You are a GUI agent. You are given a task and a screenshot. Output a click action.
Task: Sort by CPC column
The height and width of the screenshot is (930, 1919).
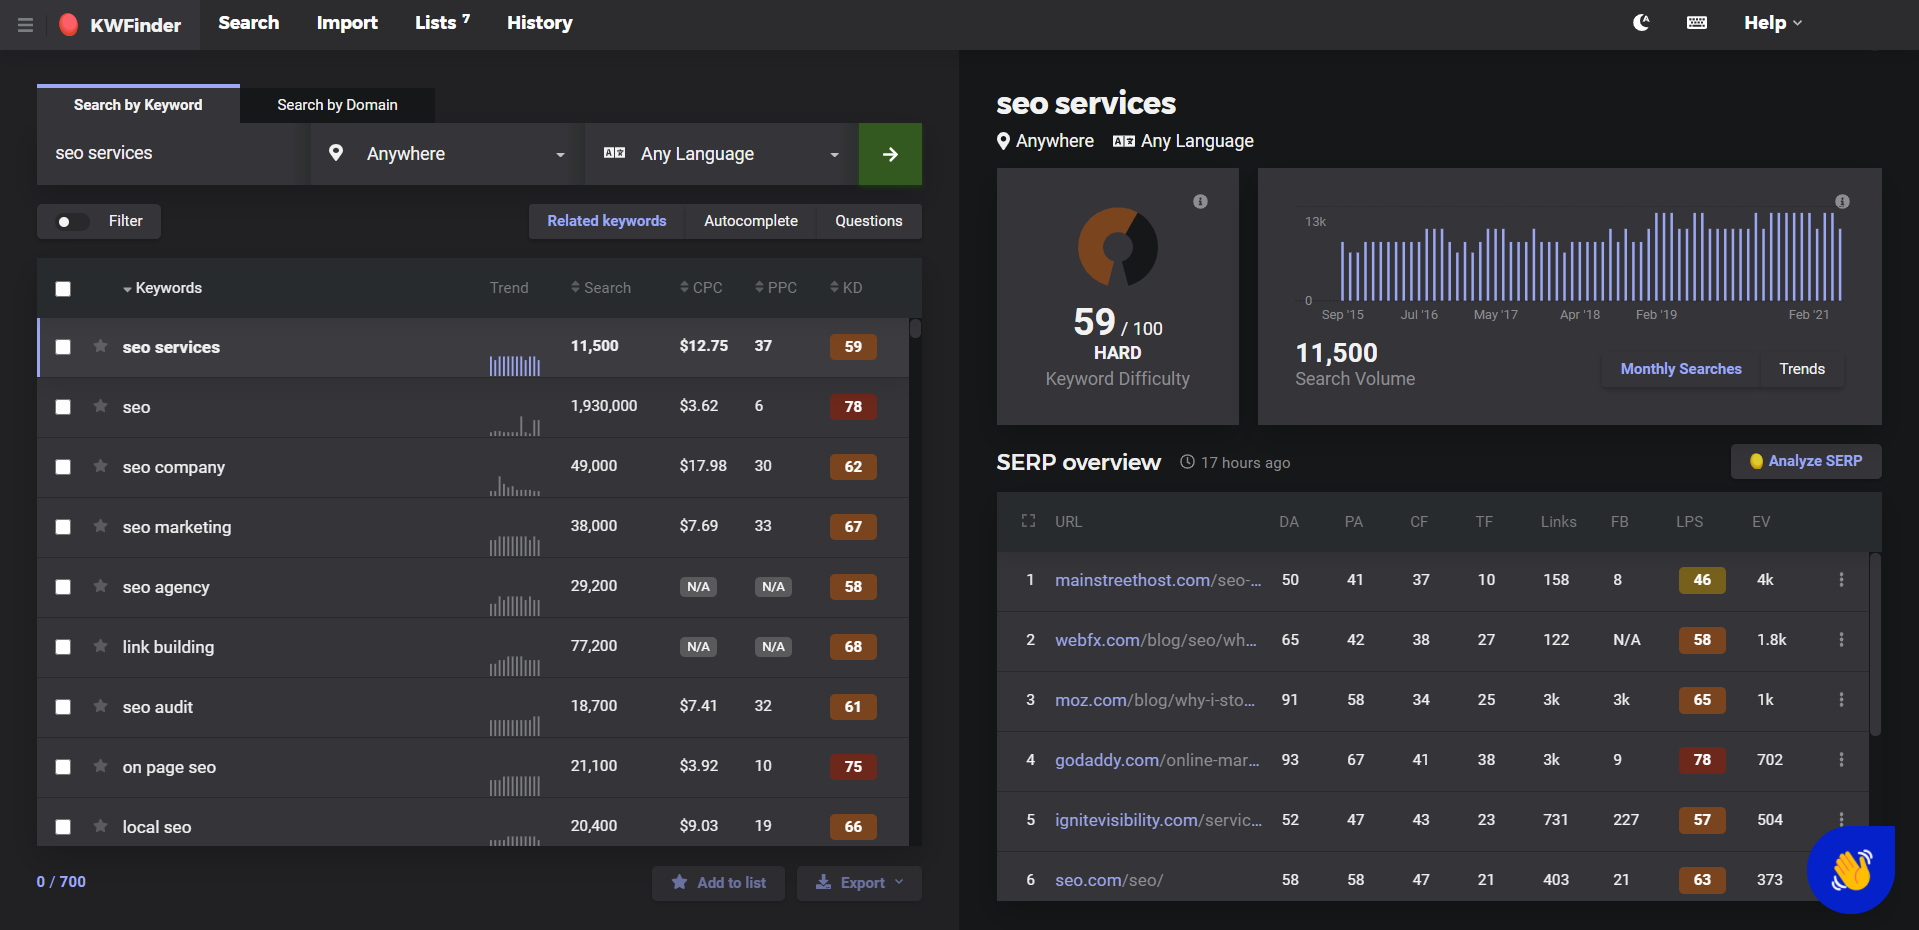(701, 288)
